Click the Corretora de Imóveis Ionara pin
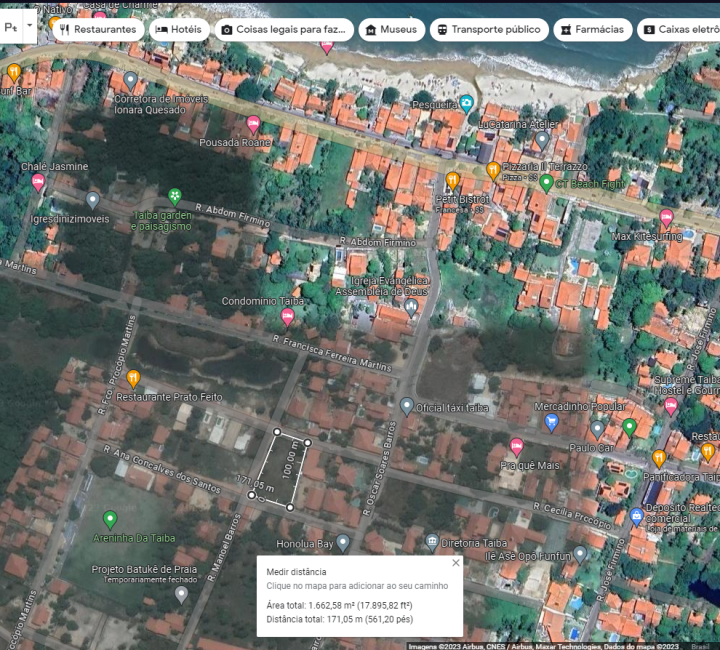720x650 pixels. 130,81
